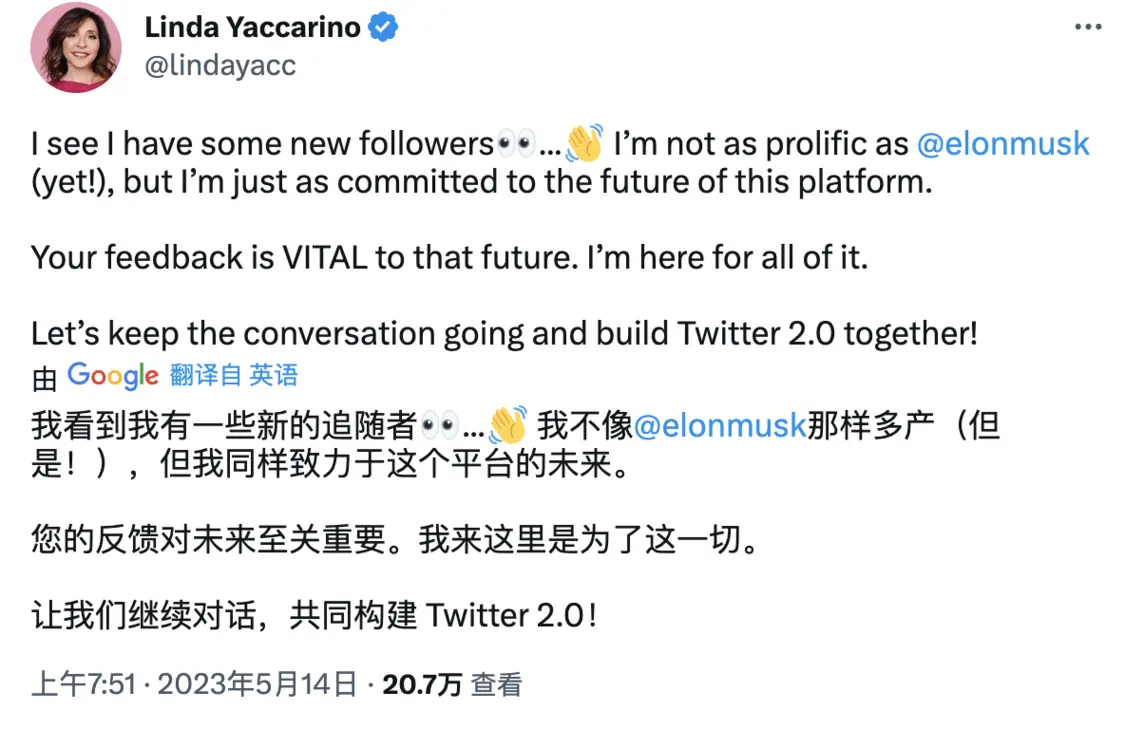Viewport: 1125px width, 729px height.
Task: Open the @lindayacc handle link
Action: click(220, 66)
